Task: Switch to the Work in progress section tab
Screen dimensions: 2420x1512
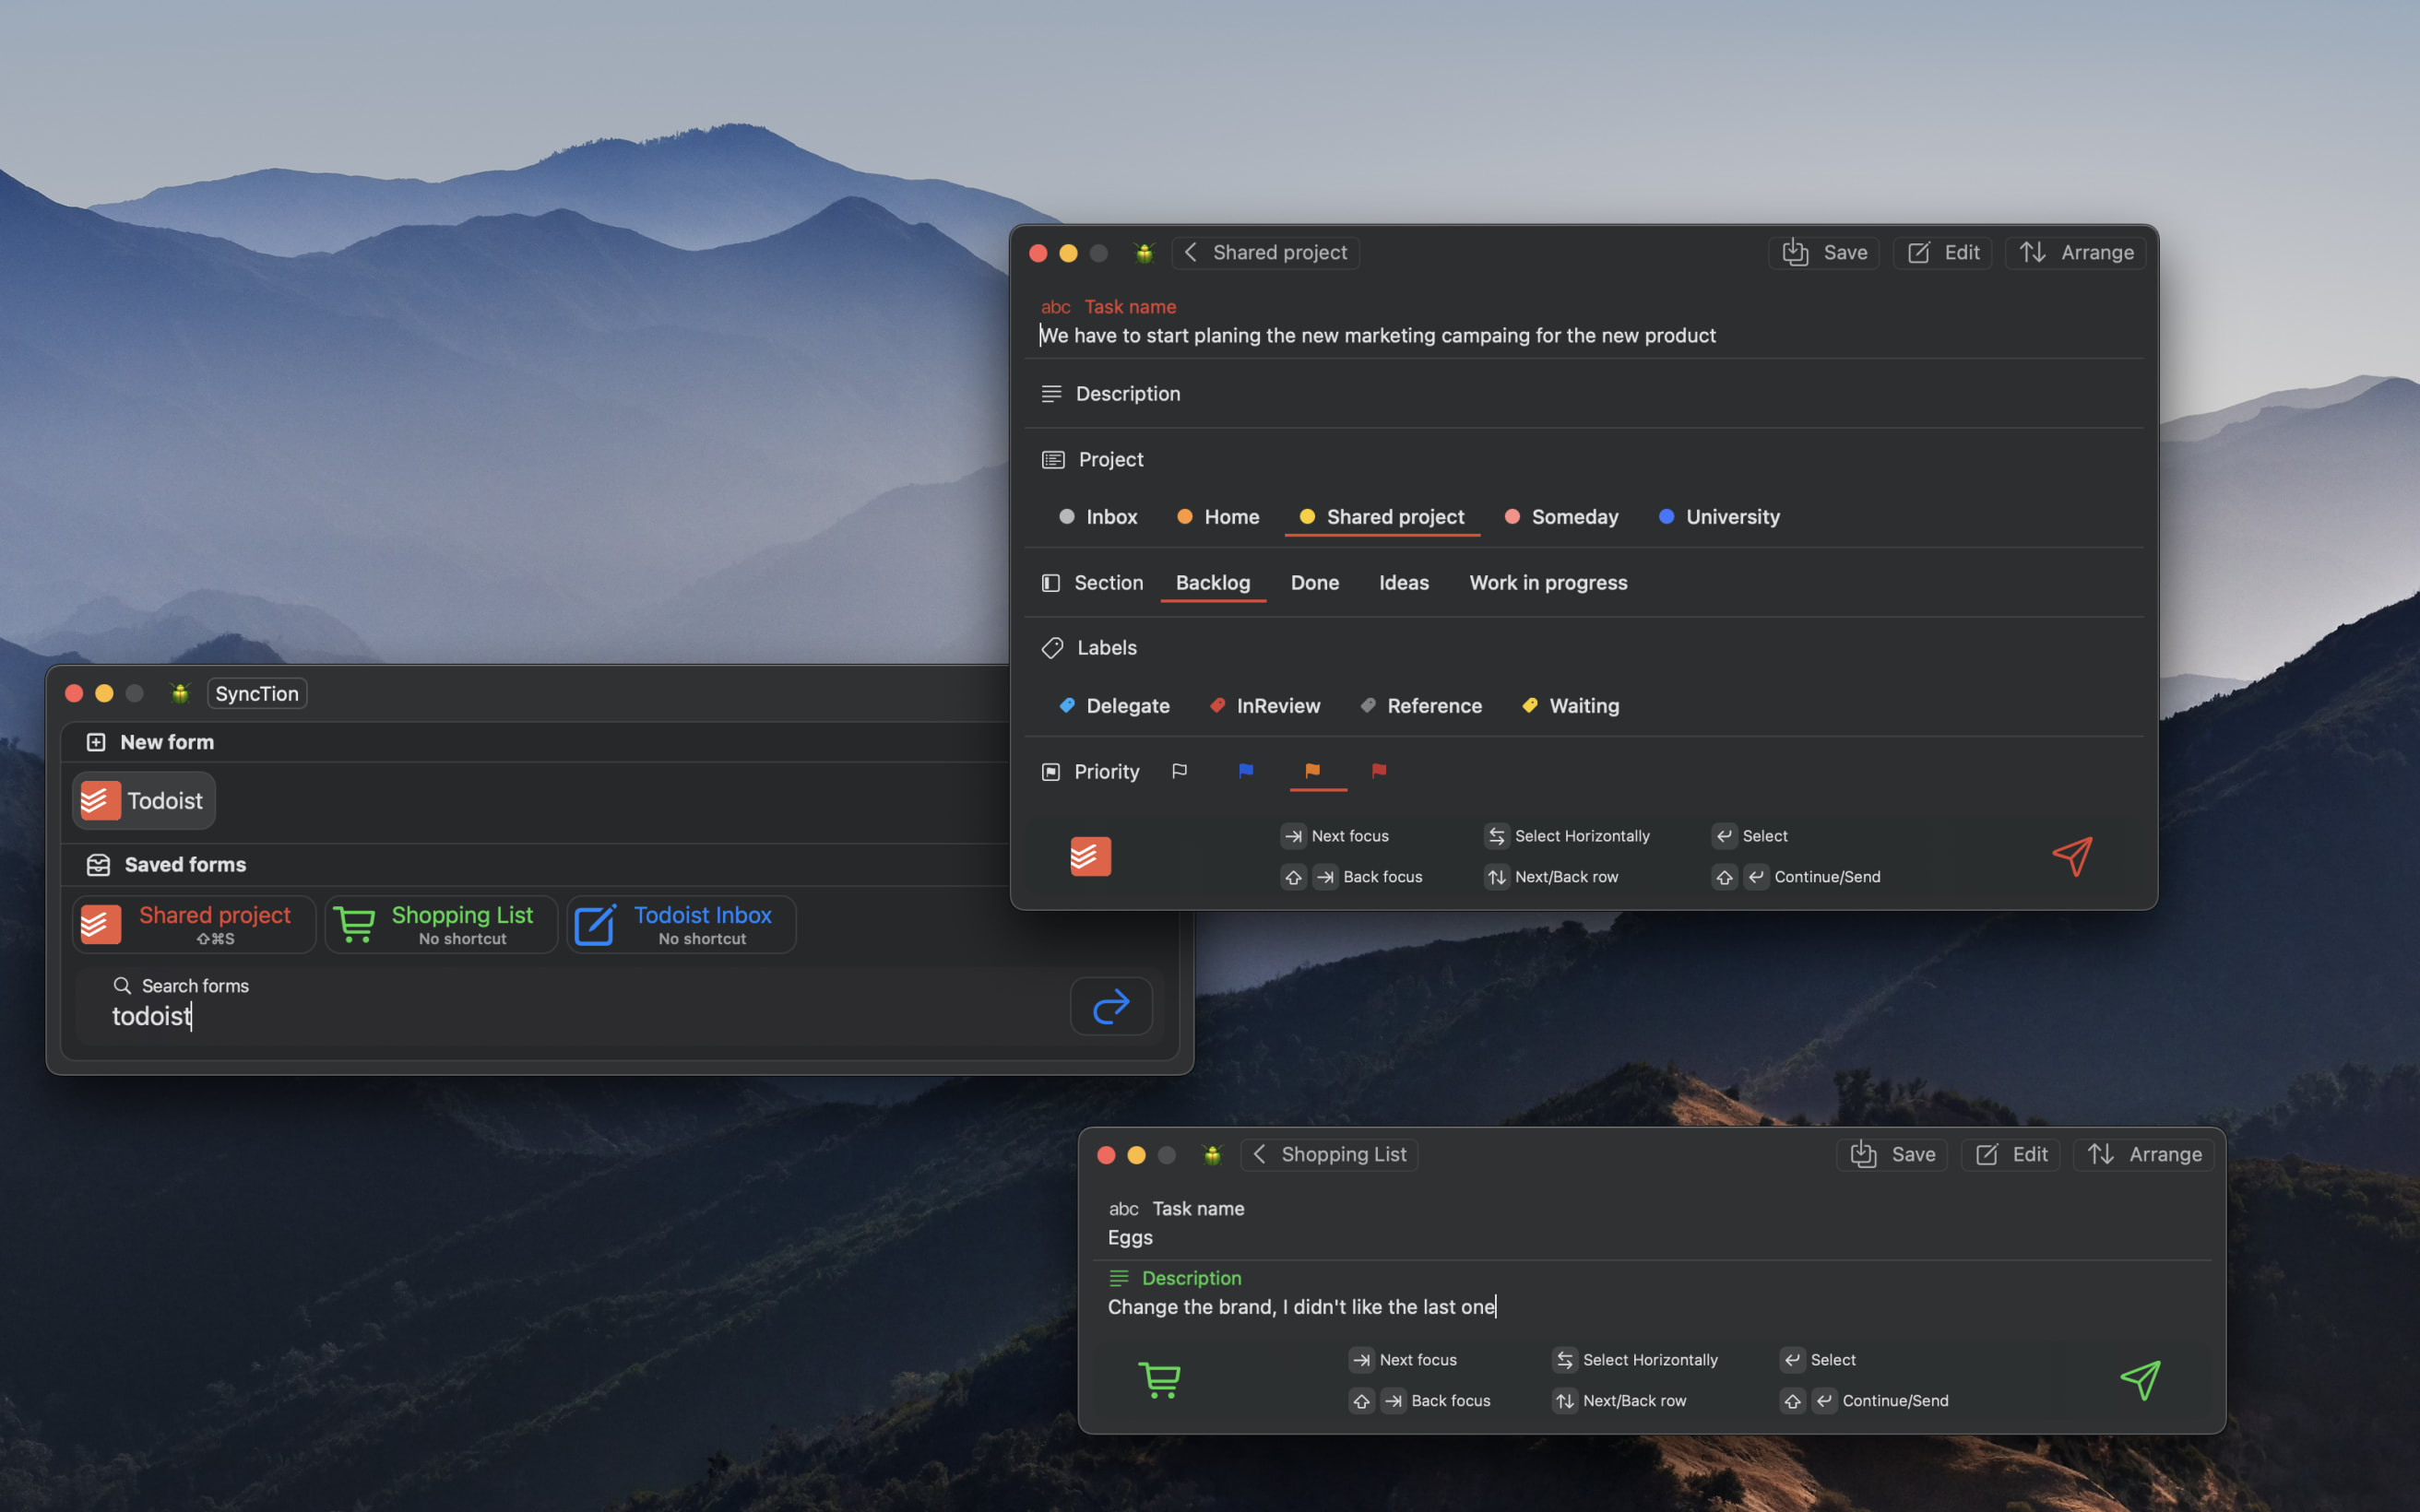Action: [x=1548, y=580]
